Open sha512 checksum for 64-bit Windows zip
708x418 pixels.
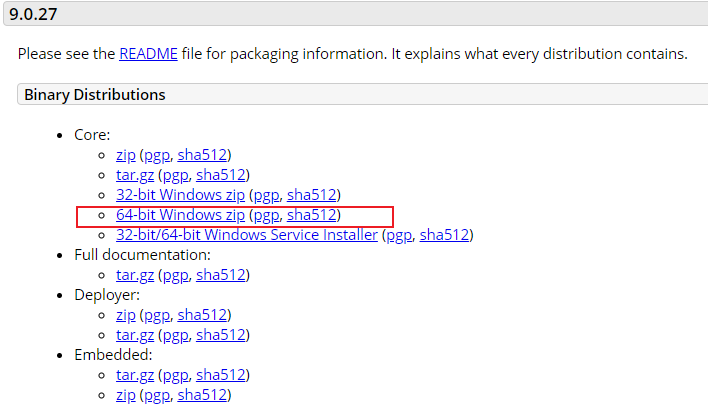tap(312, 215)
